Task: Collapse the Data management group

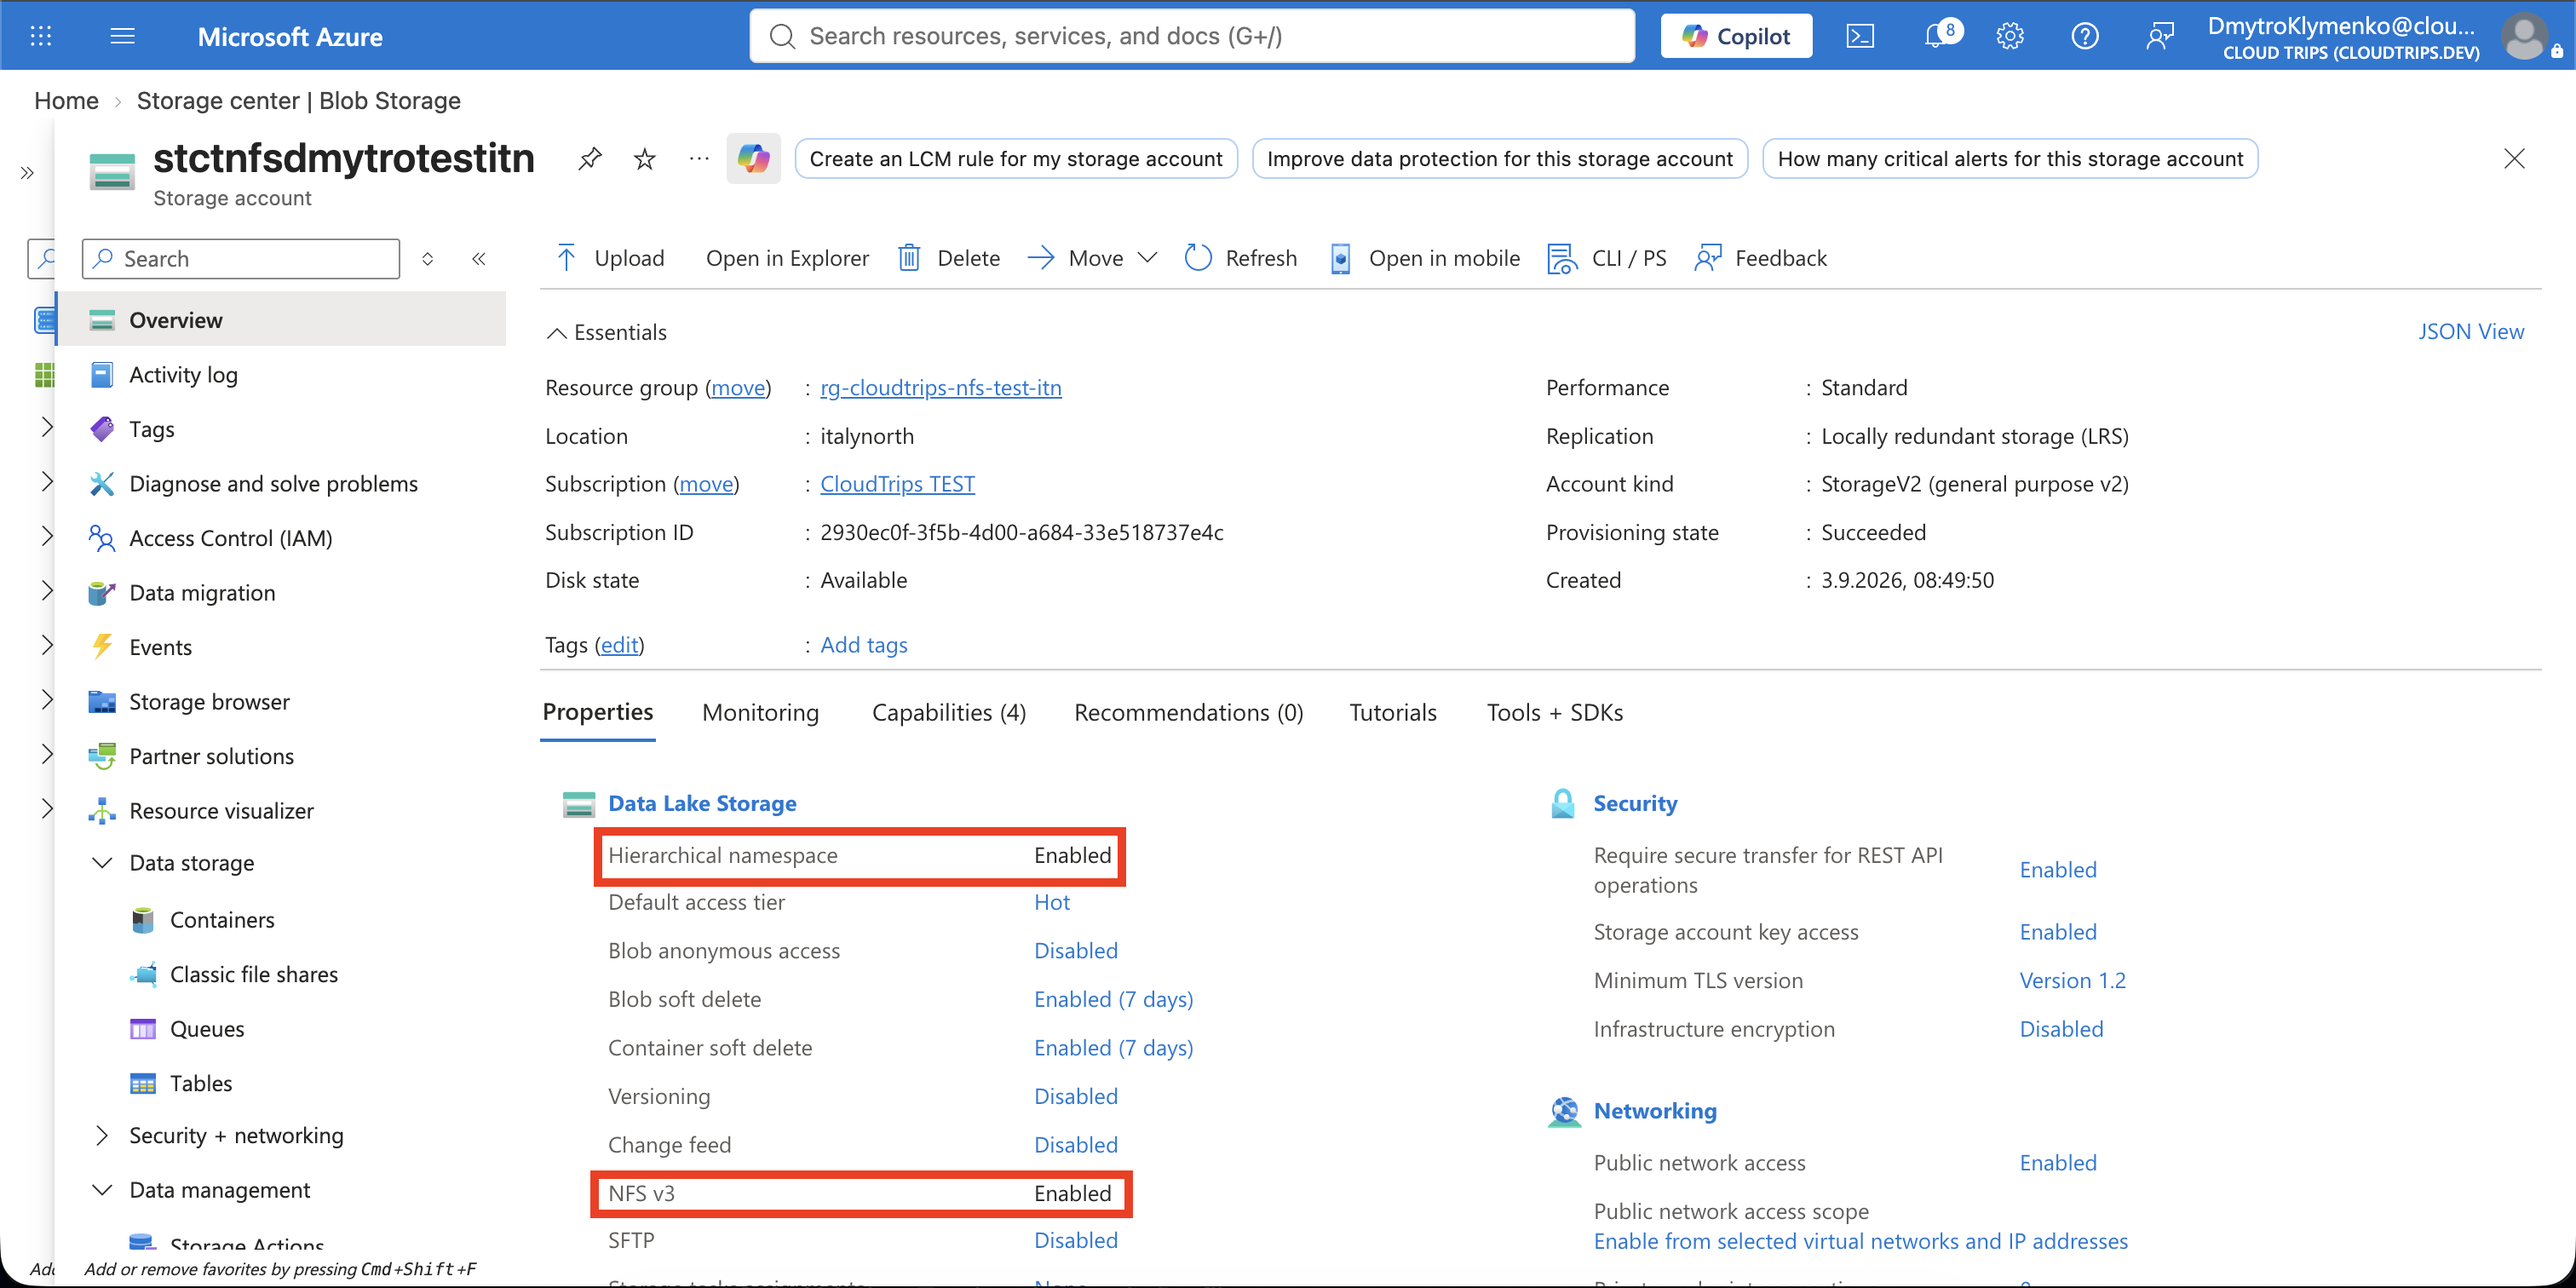Action: click(x=102, y=1189)
